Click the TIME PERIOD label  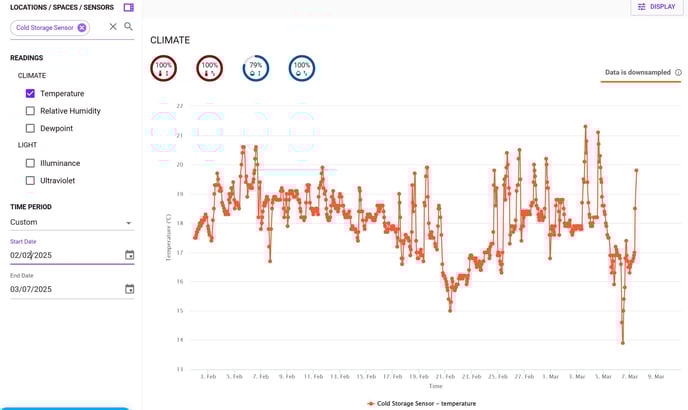click(x=31, y=207)
